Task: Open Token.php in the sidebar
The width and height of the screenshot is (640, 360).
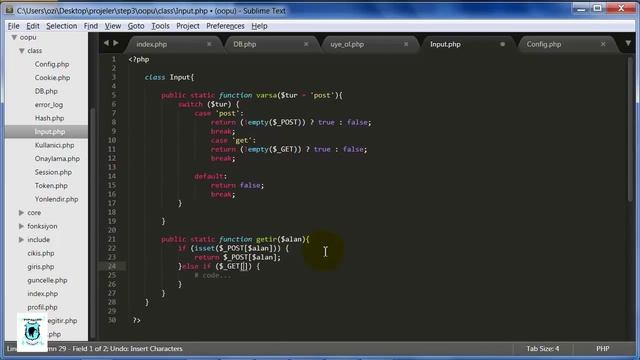Action: 51,185
